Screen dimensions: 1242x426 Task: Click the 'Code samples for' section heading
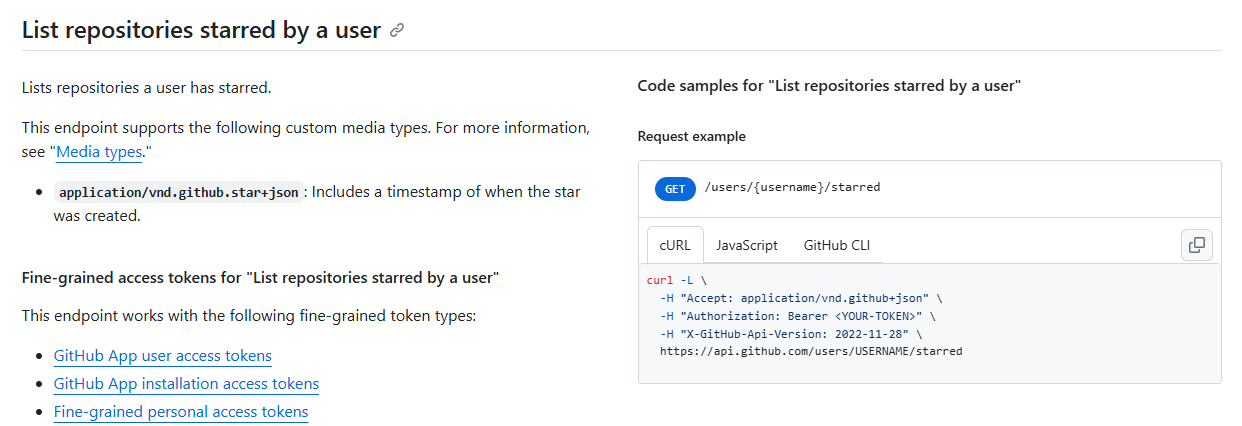828,86
